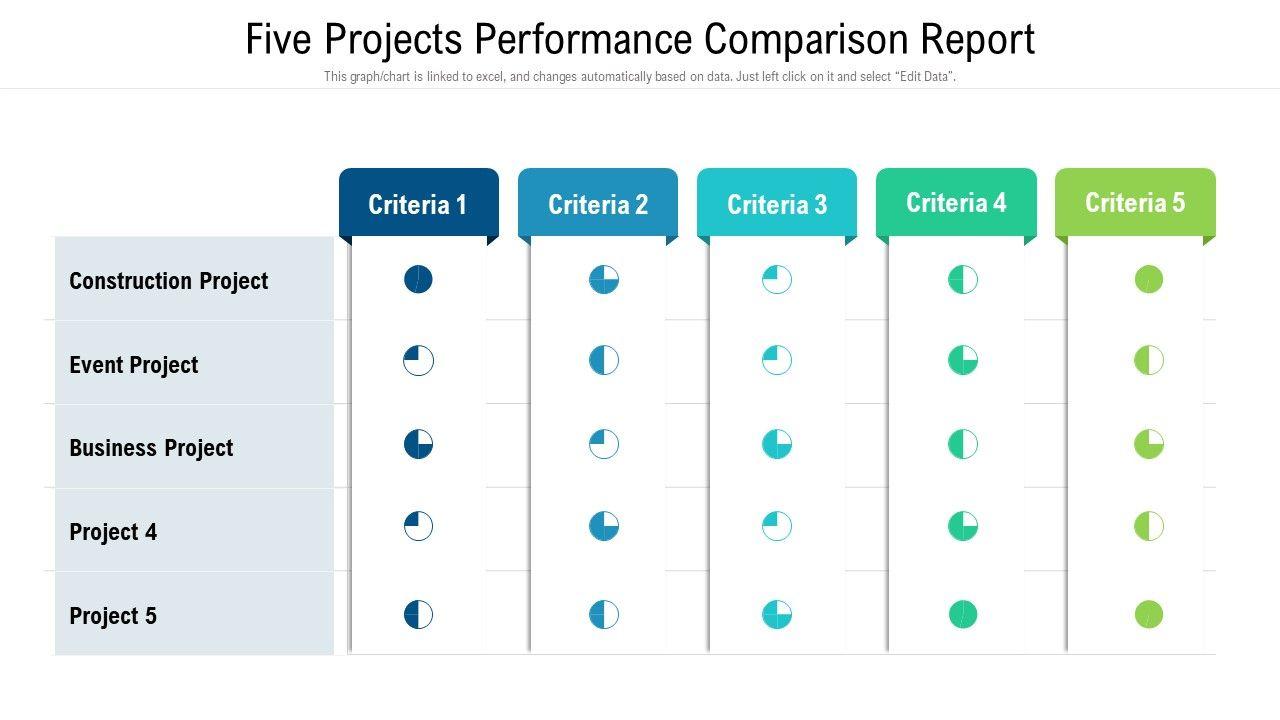This screenshot has height=720, width=1280.
Task: Click the Criteria 3 column header
Action: coord(777,204)
